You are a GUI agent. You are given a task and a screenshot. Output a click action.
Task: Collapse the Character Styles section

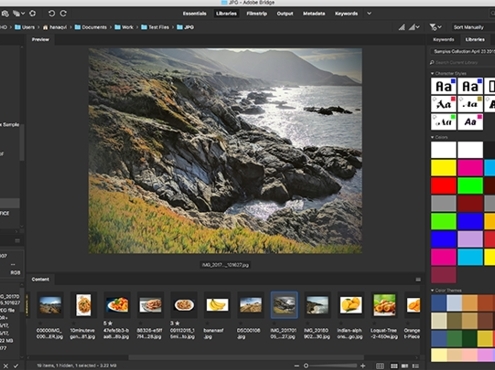click(432, 73)
